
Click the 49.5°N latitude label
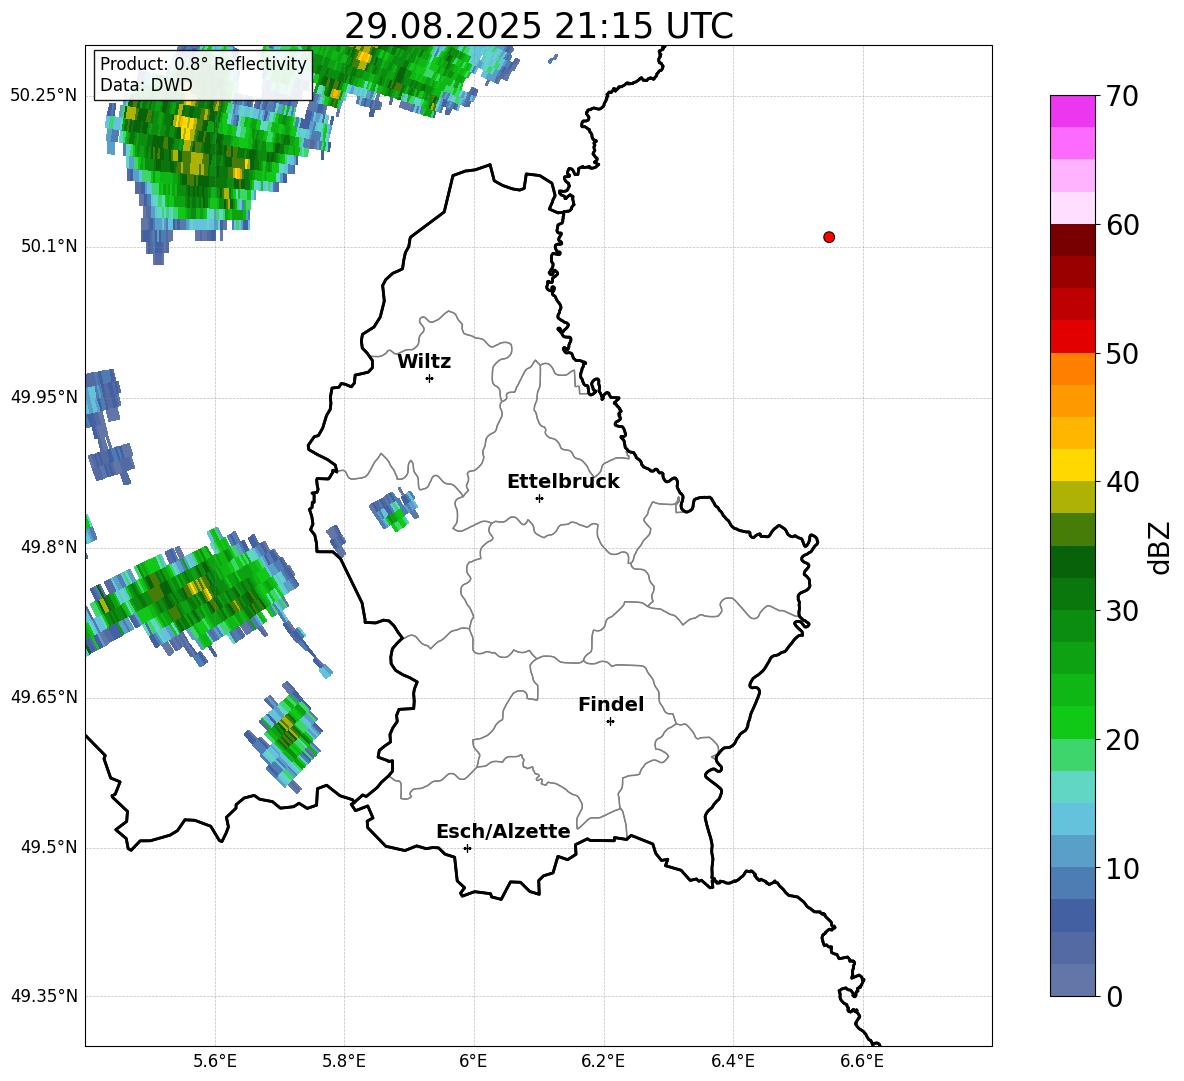click(x=49, y=847)
